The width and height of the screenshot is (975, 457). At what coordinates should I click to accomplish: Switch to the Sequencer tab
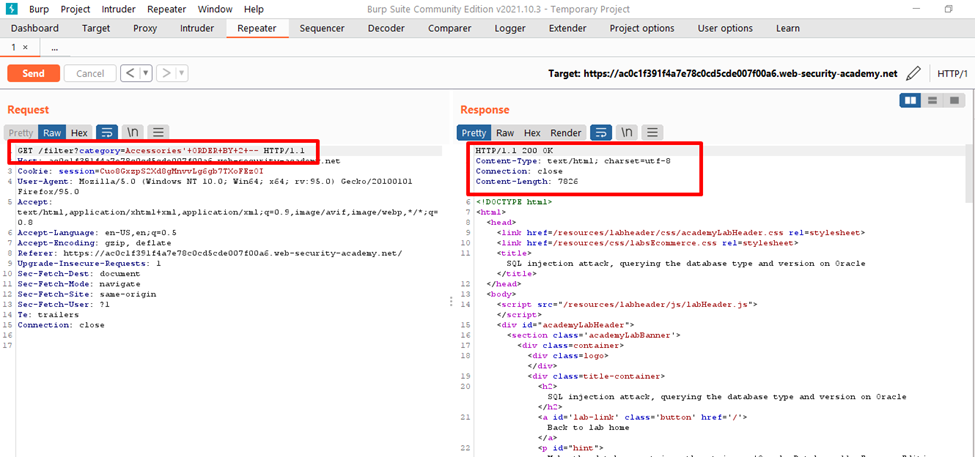321,29
